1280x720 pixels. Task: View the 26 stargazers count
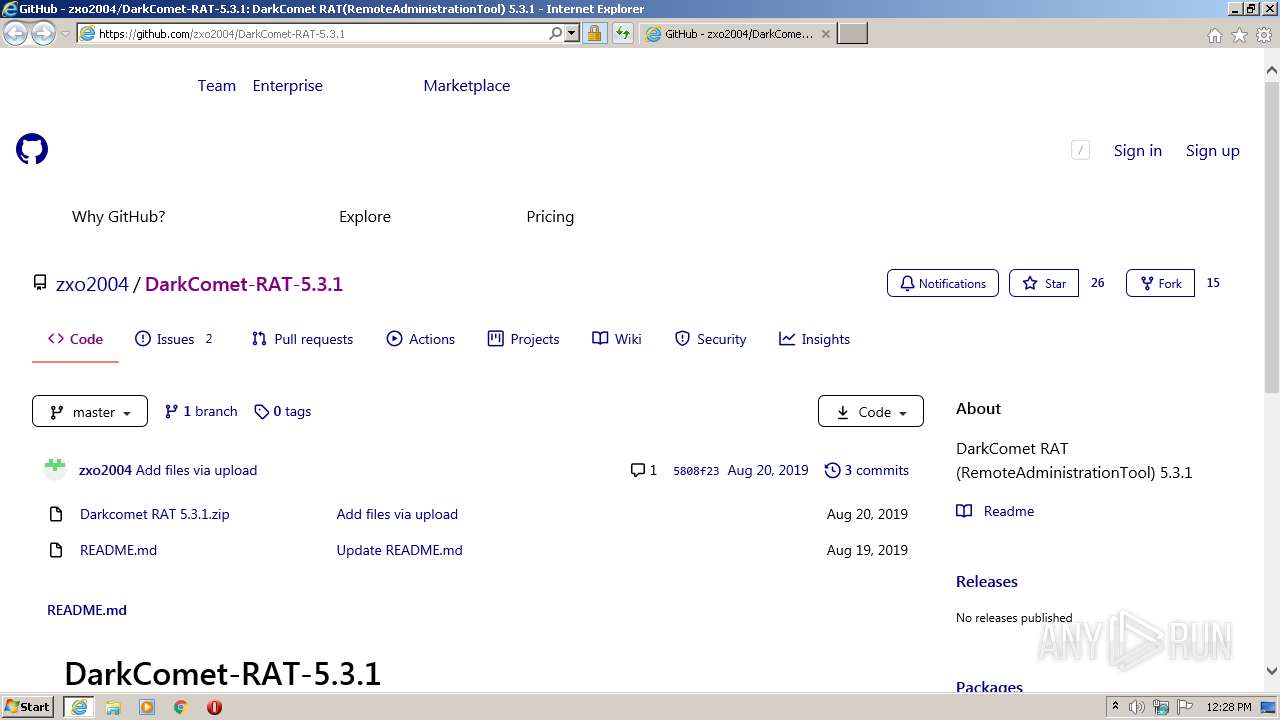(x=1097, y=283)
